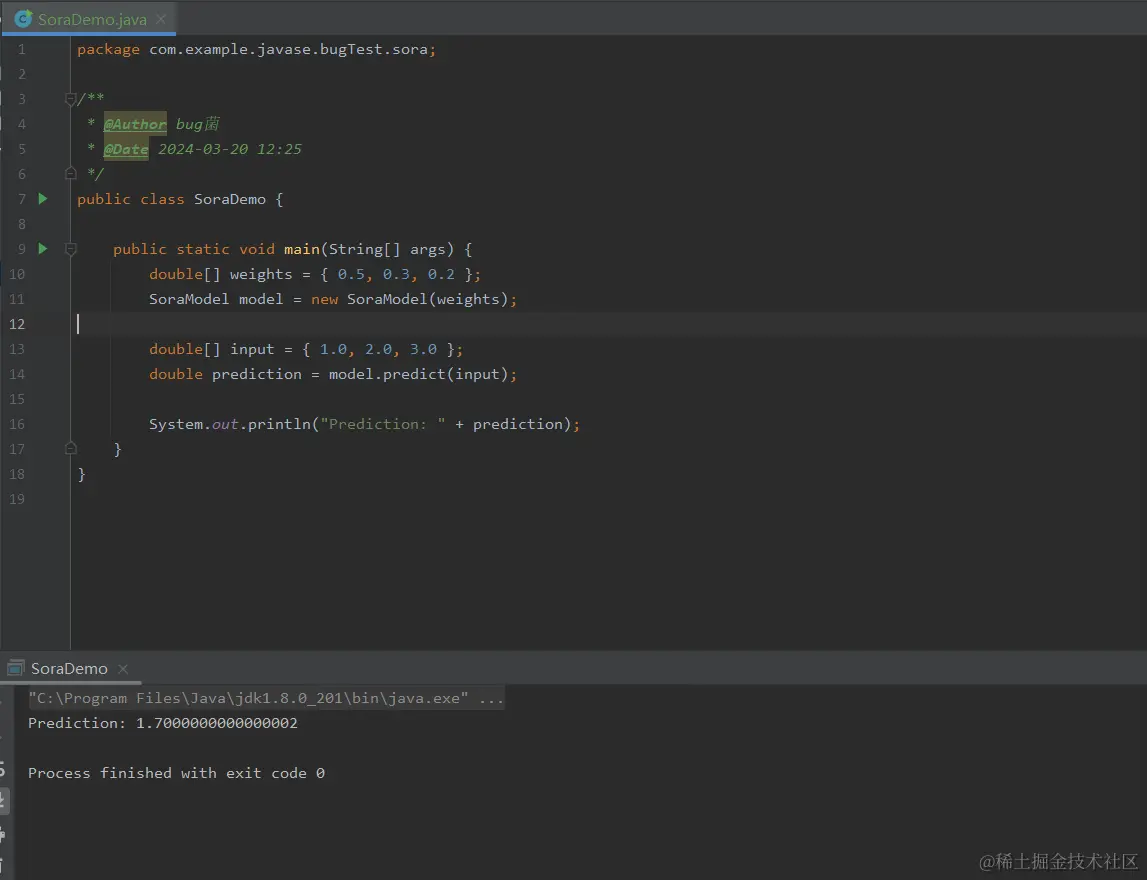Click the 'new' keyword on line 11
Screen dimensions: 1147x880
point(324,299)
